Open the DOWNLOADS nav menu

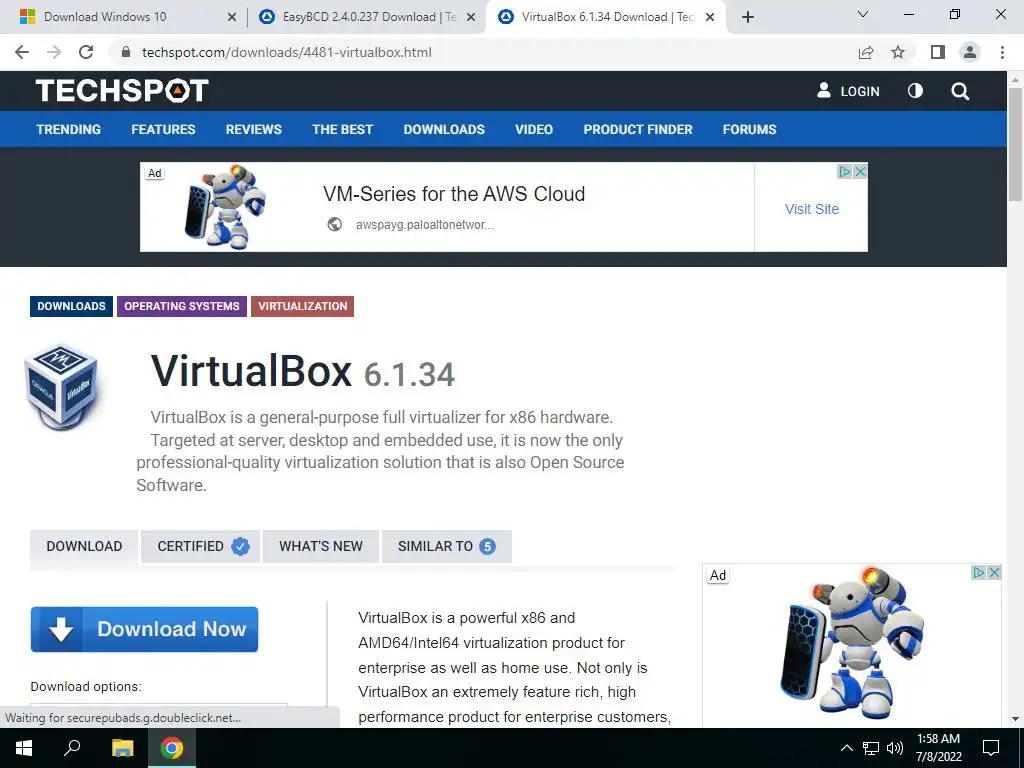tap(444, 129)
